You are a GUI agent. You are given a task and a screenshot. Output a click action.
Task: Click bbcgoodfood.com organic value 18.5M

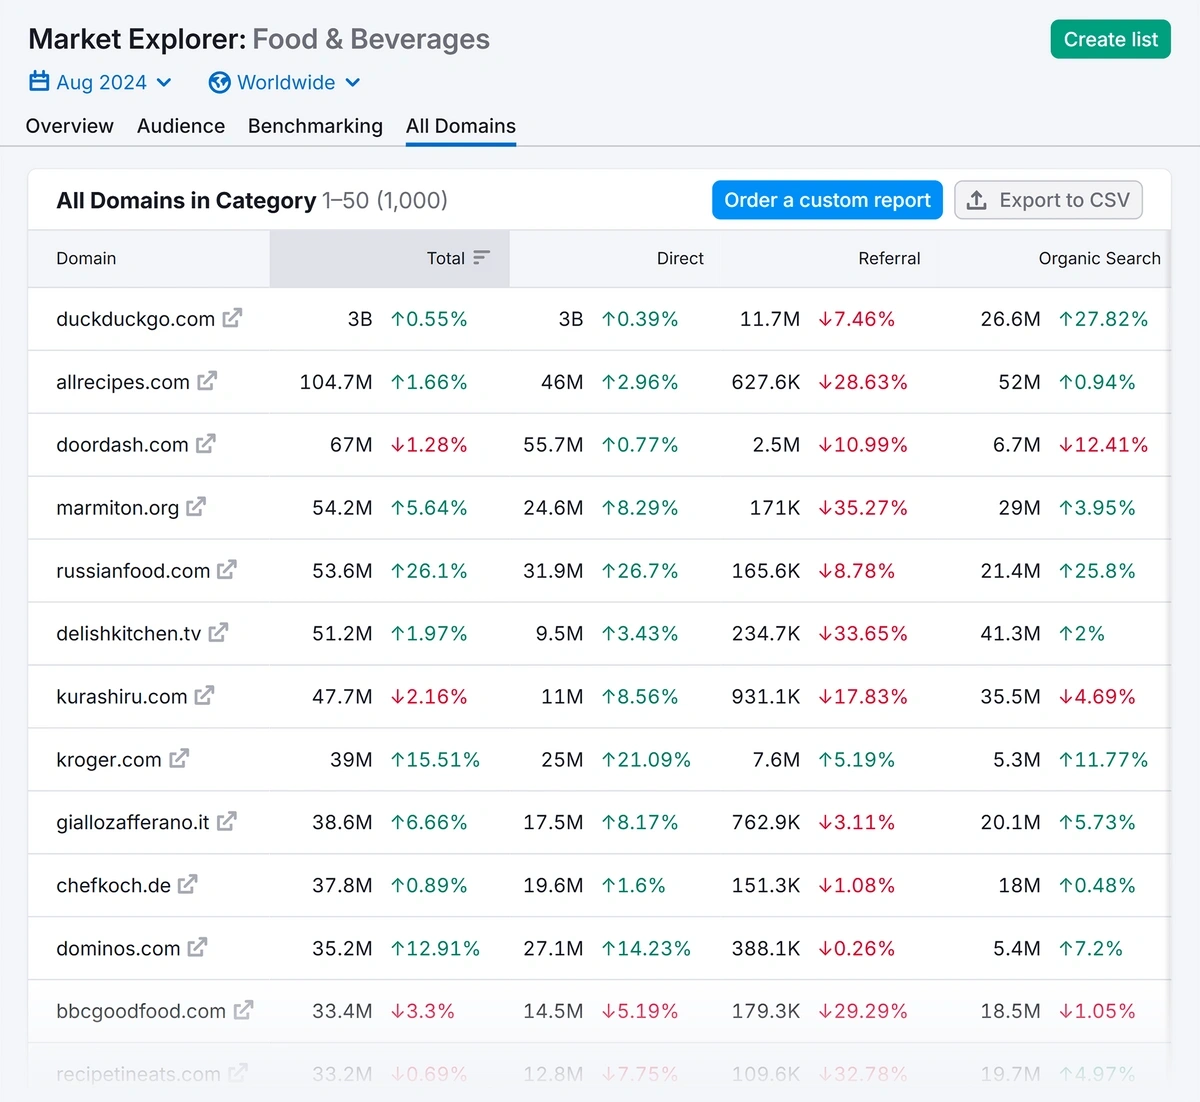coord(1010,1011)
